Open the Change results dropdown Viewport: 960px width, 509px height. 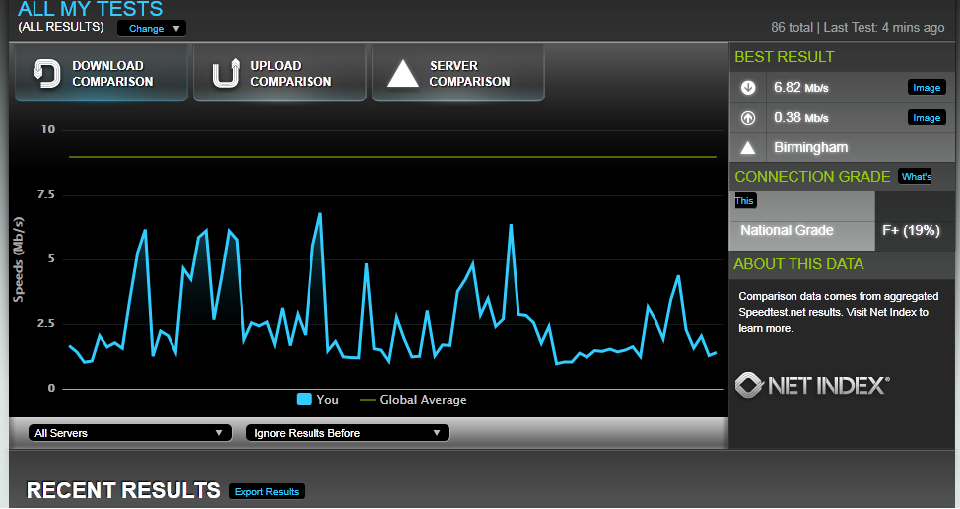click(151, 29)
